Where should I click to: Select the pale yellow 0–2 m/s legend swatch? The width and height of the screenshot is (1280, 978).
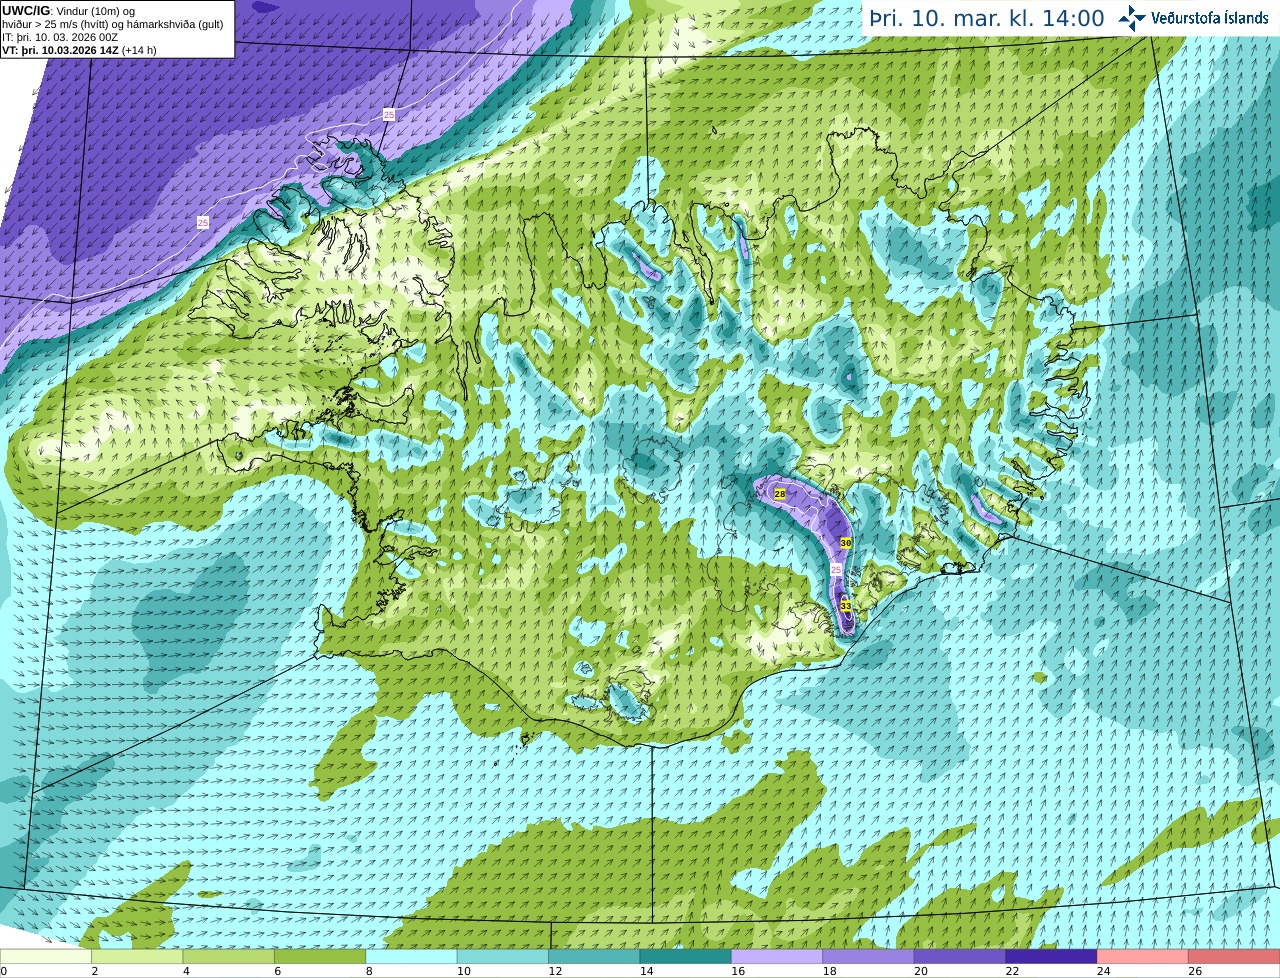click(x=46, y=956)
